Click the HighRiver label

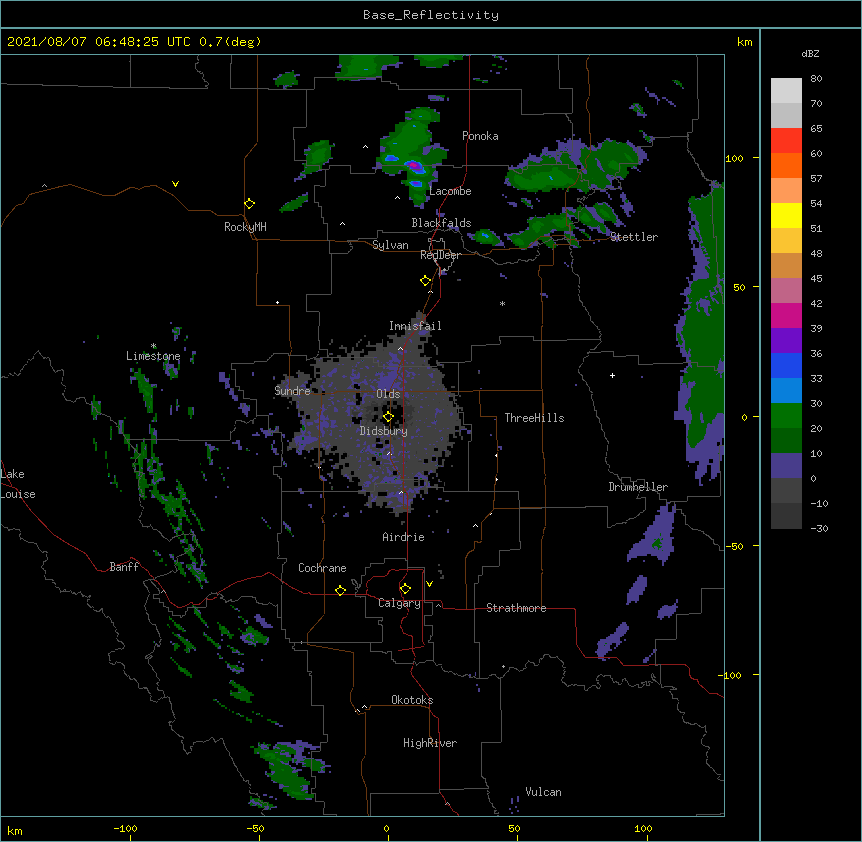click(430, 743)
